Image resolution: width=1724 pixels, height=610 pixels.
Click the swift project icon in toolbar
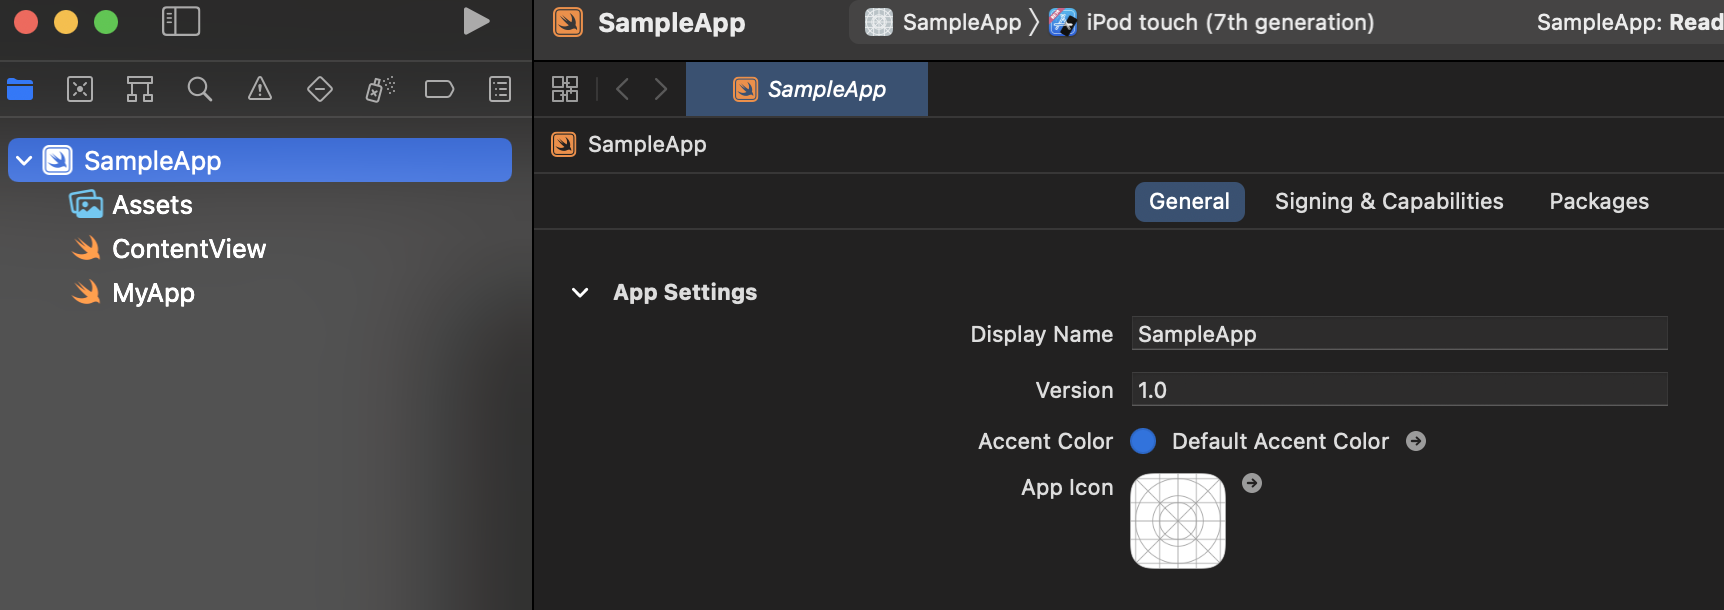pyautogui.click(x=568, y=22)
